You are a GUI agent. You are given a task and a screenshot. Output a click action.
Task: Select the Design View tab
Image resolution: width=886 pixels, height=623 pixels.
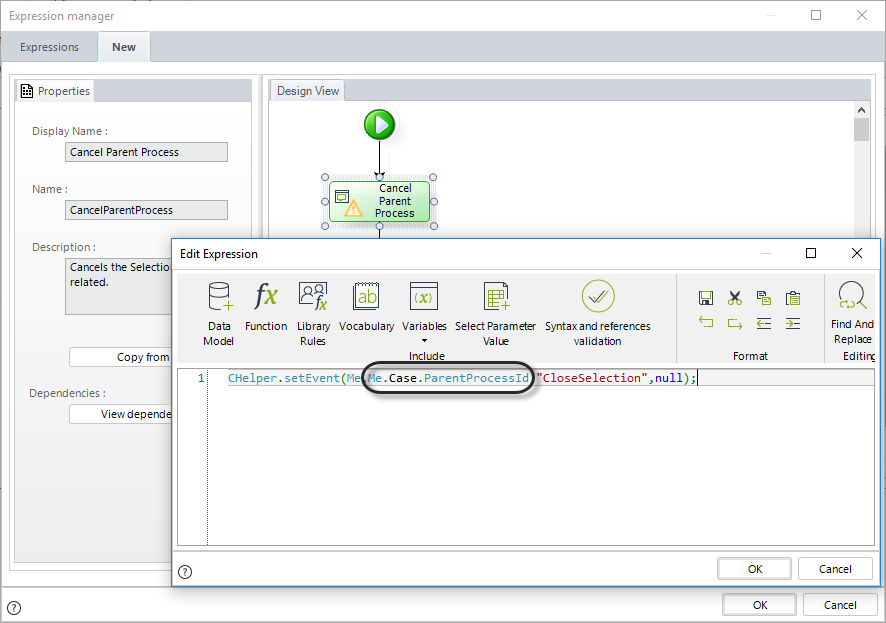pyautogui.click(x=307, y=91)
